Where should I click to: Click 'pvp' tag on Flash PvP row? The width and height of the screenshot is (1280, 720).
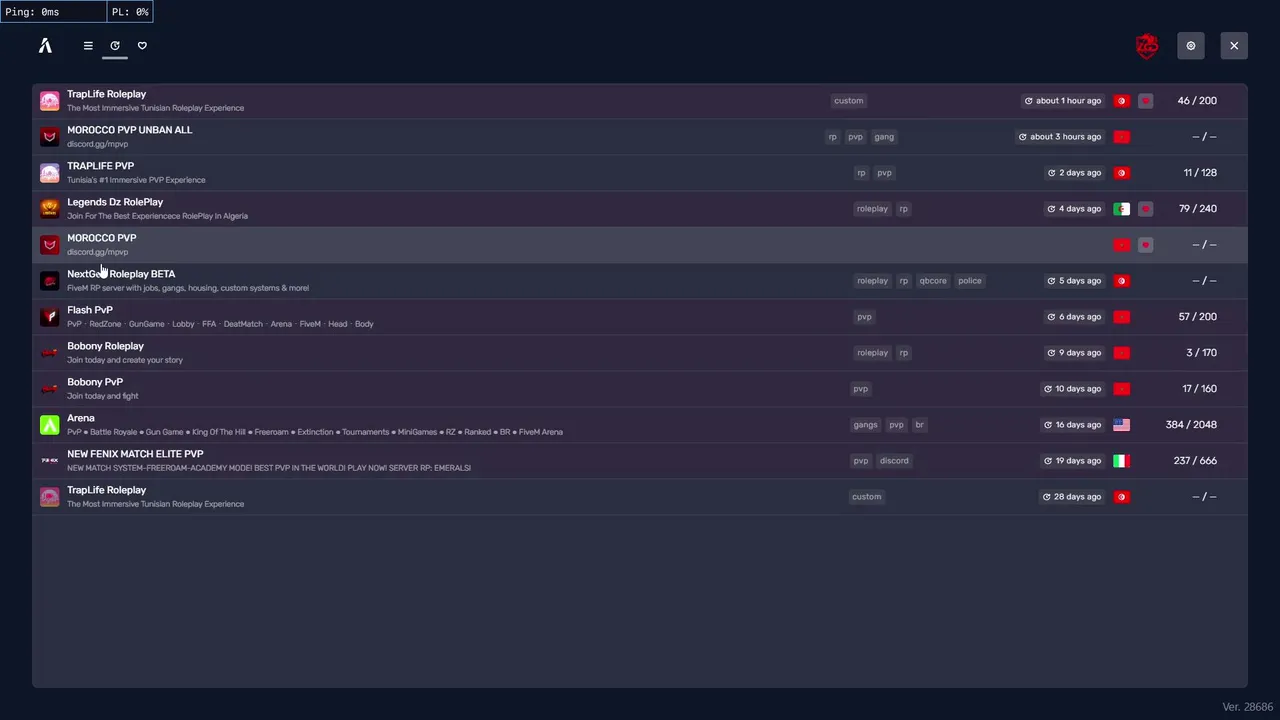(x=864, y=317)
